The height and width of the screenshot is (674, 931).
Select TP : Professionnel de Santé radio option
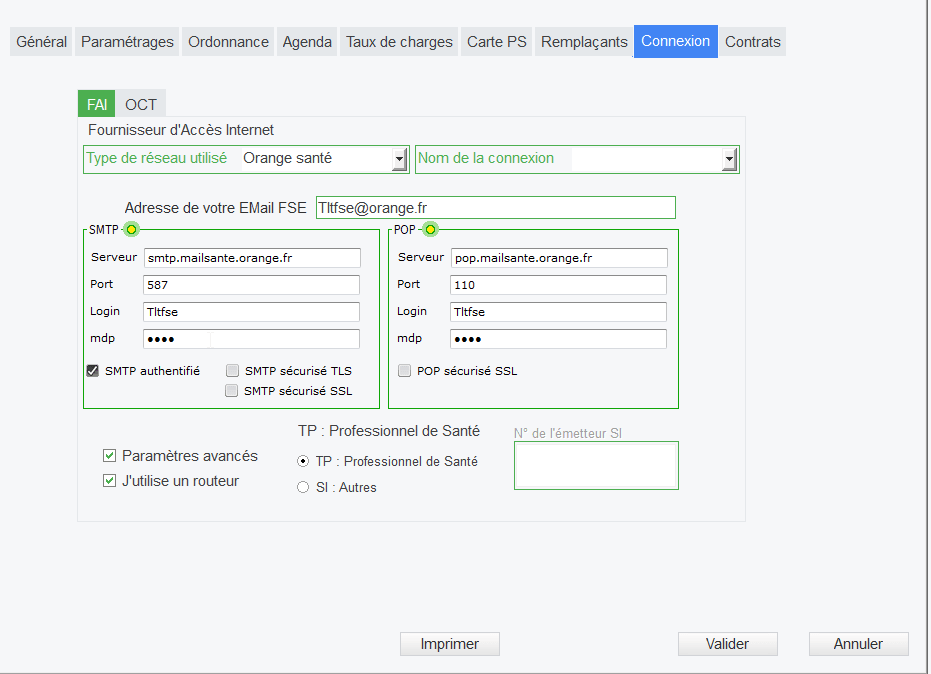[303, 462]
